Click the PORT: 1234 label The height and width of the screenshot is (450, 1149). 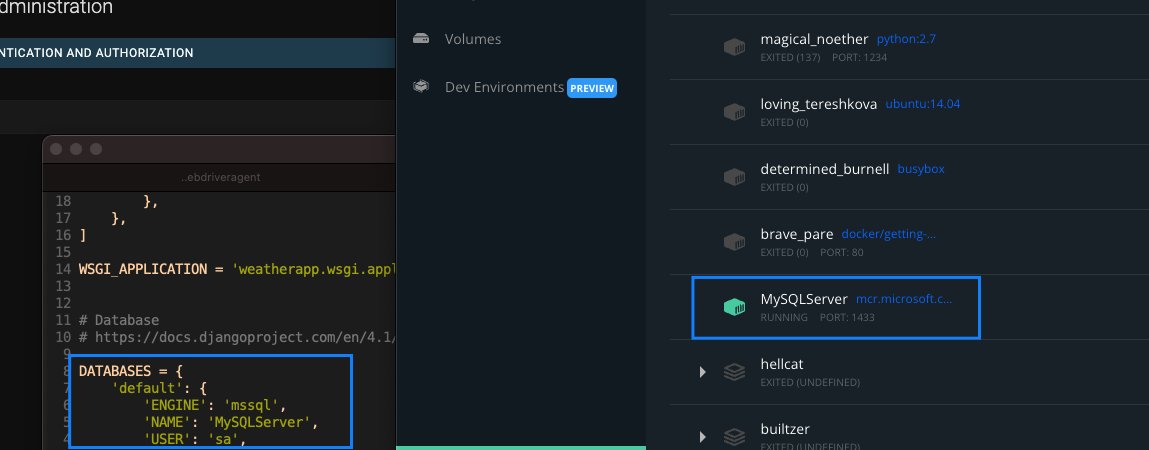(x=860, y=57)
